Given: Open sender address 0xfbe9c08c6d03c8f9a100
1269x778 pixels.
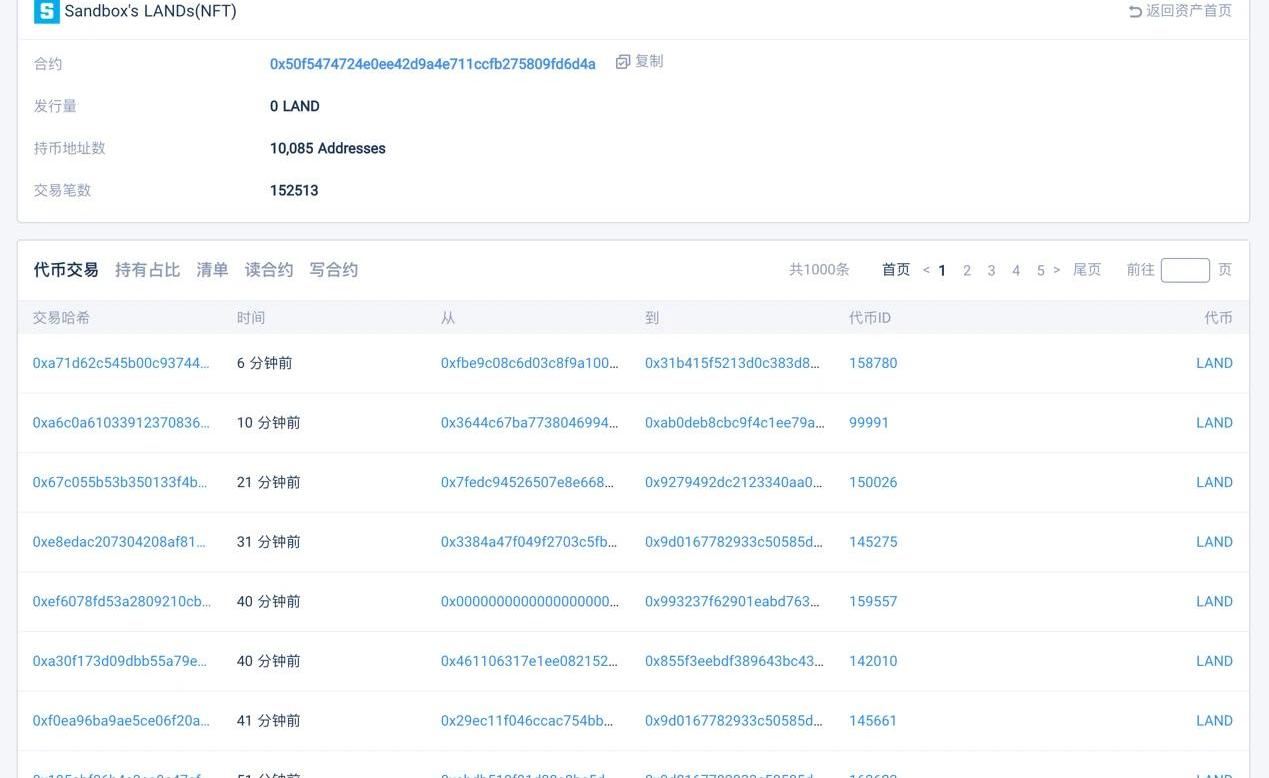Looking at the screenshot, I should pyautogui.click(x=529, y=363).
